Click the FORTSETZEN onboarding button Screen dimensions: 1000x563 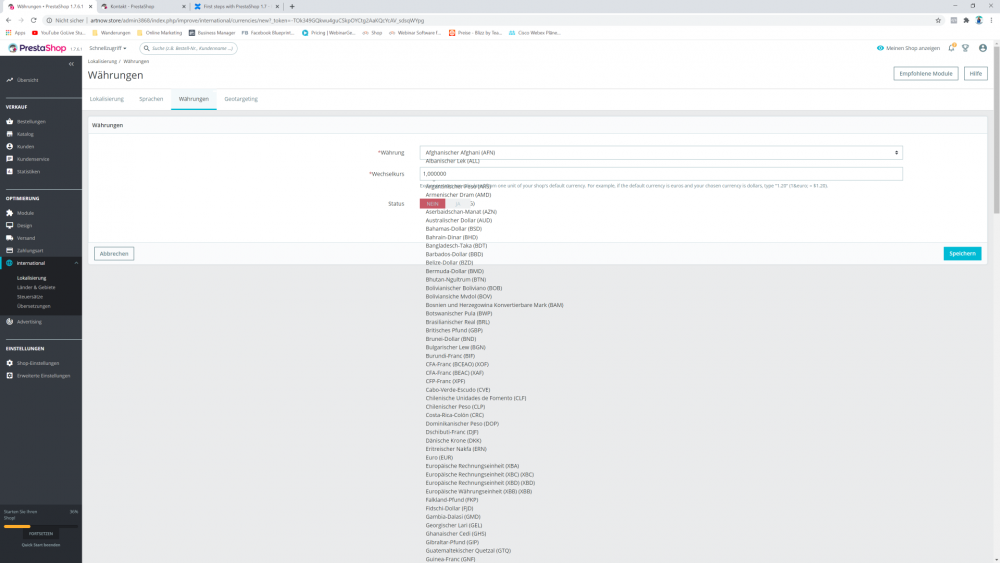(x=41, y=534)
